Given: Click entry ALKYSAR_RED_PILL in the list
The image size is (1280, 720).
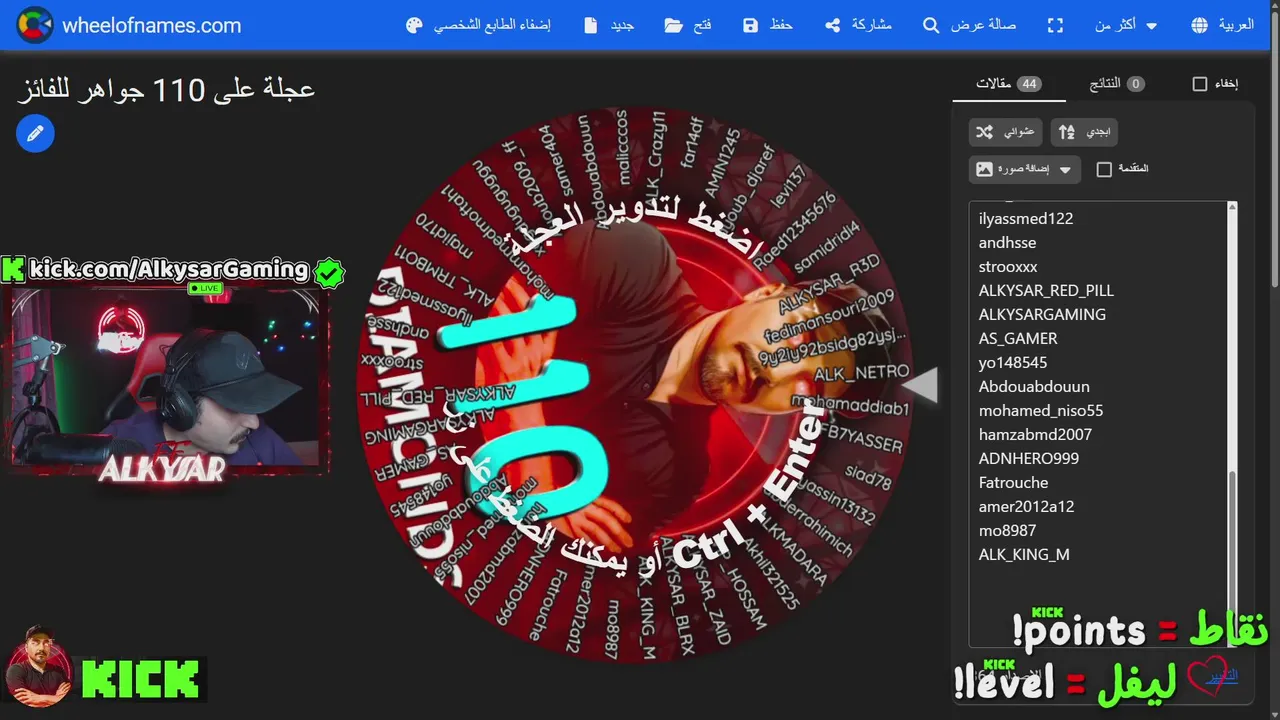Looking at the screenshot, I should click(1046, 290).
